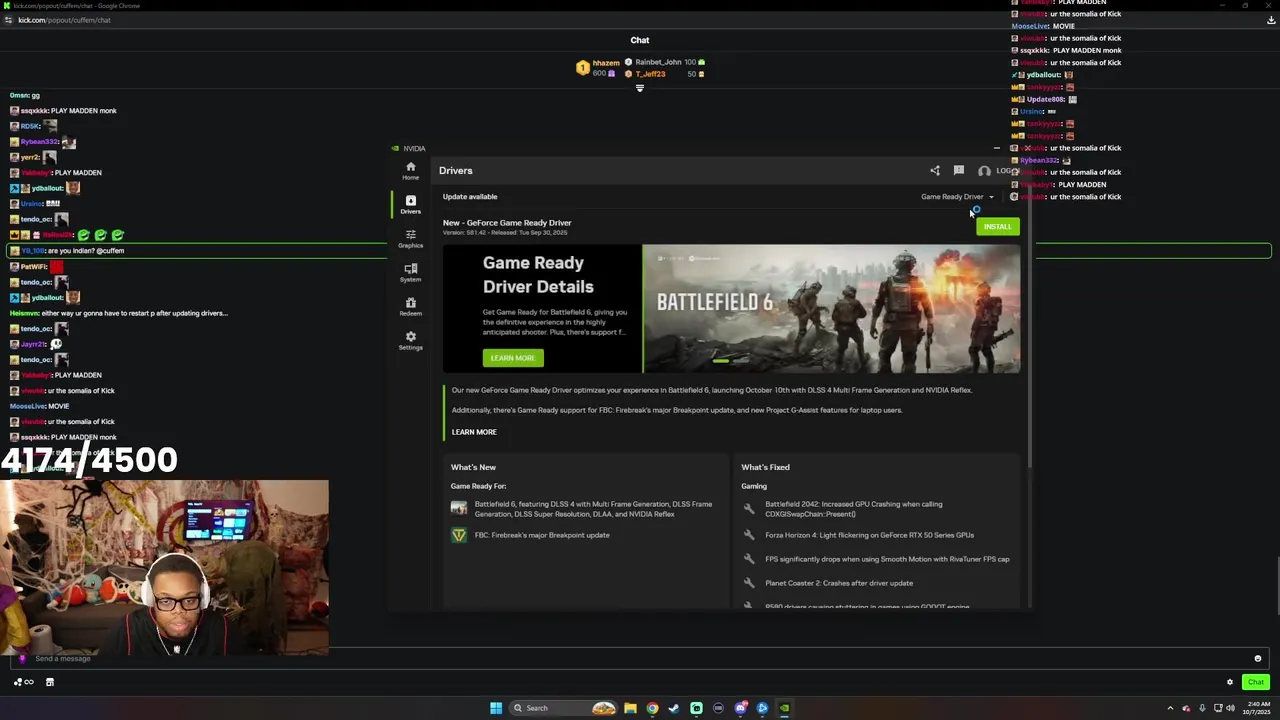Image resolution: width=1280 pixels, height=720 pixels.
Task: Click 'FBC: Firebreak's major Breakpoint update'
Action: (542, 535)
